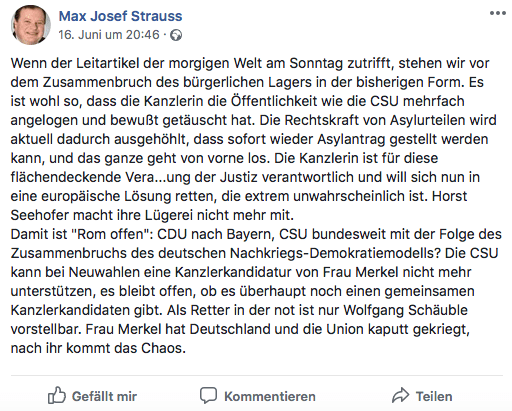Open Max Josef Strauss profile picture

(31, 25)
